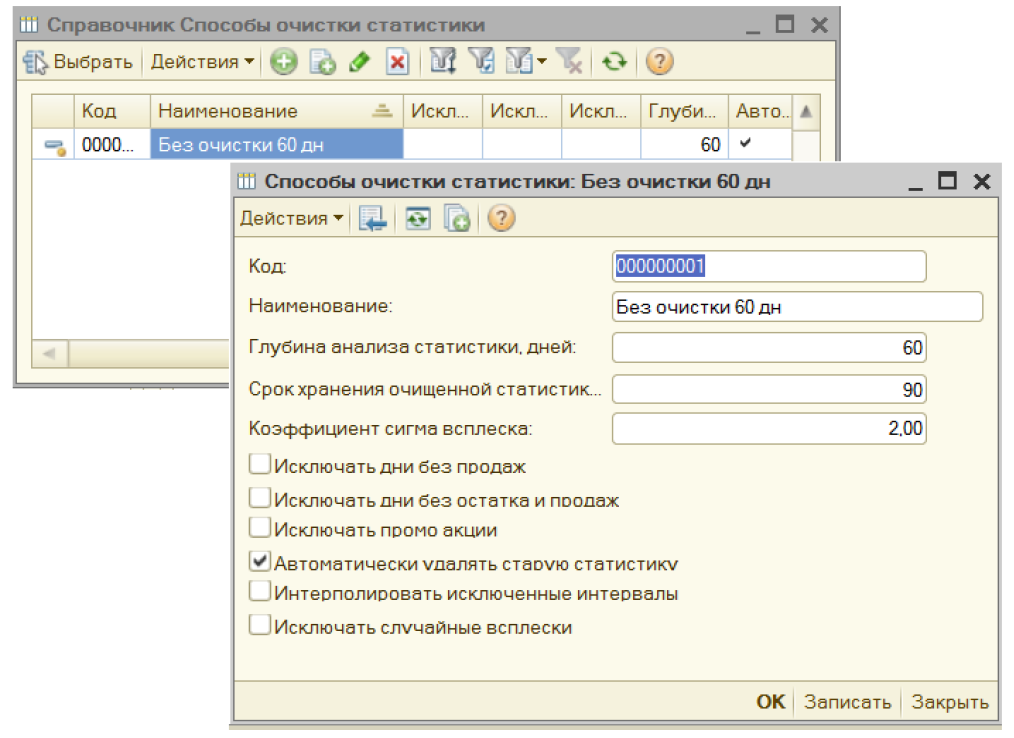Screen dimensions: 1014x738
Task: Open Help in the list window toolbar
Action: (658, 62)
